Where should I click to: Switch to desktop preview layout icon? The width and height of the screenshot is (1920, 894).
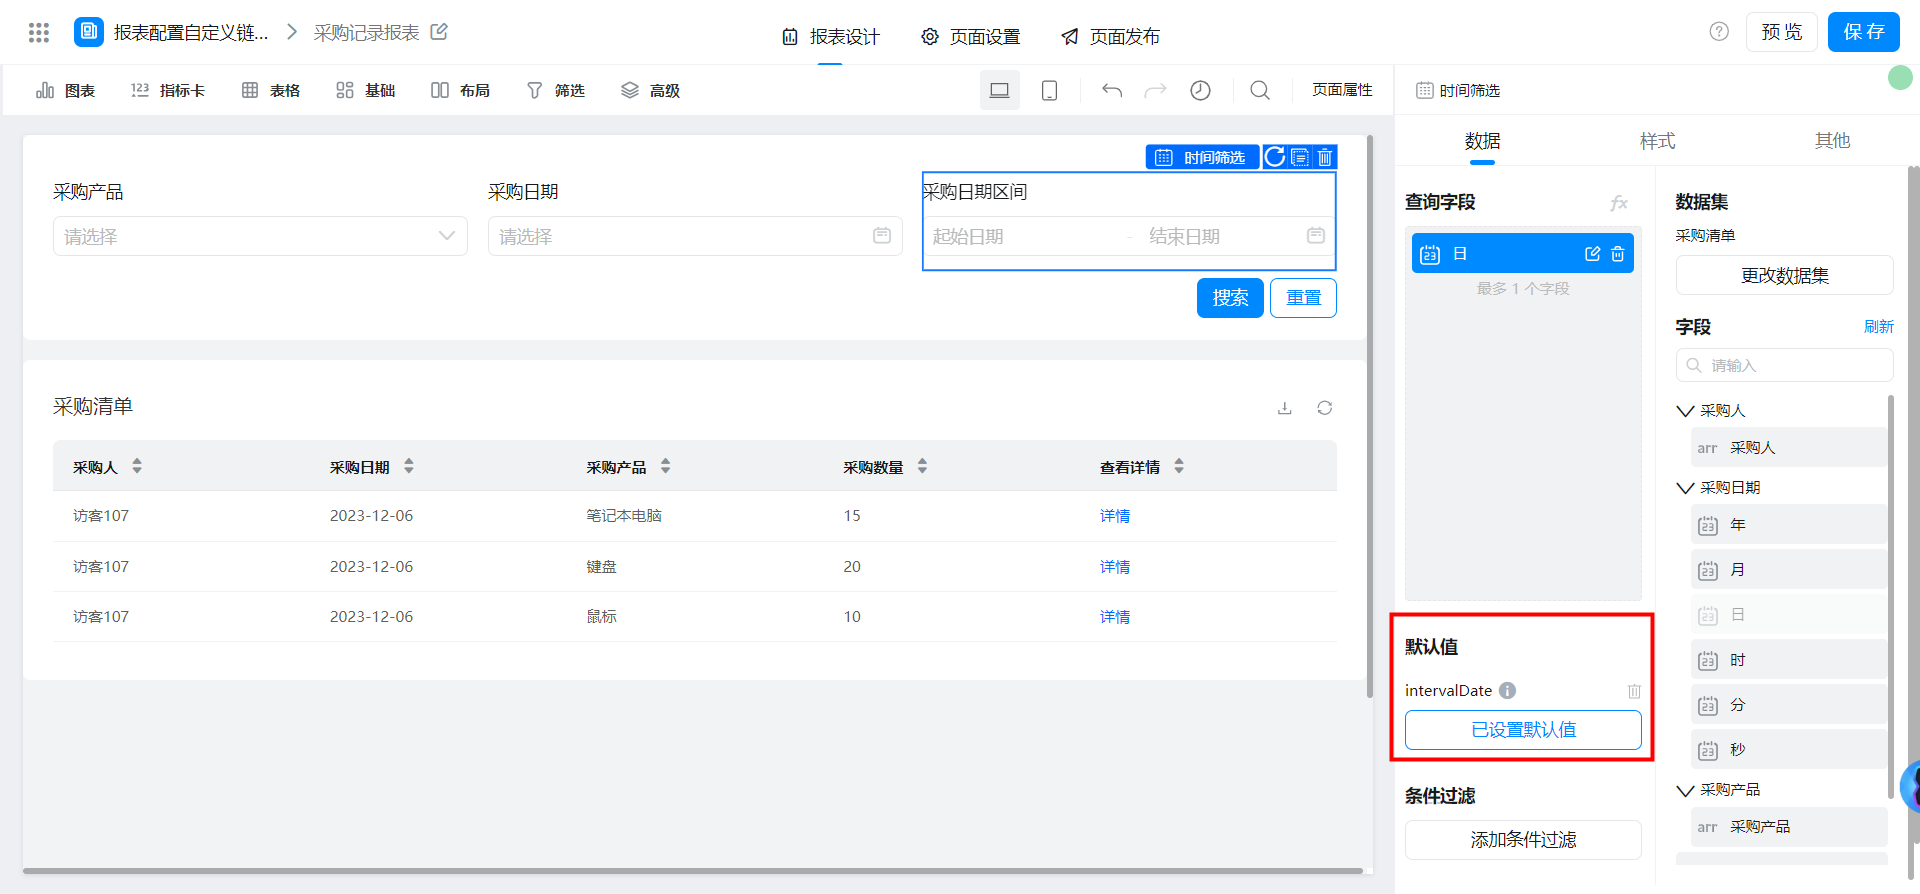(999, 91)
